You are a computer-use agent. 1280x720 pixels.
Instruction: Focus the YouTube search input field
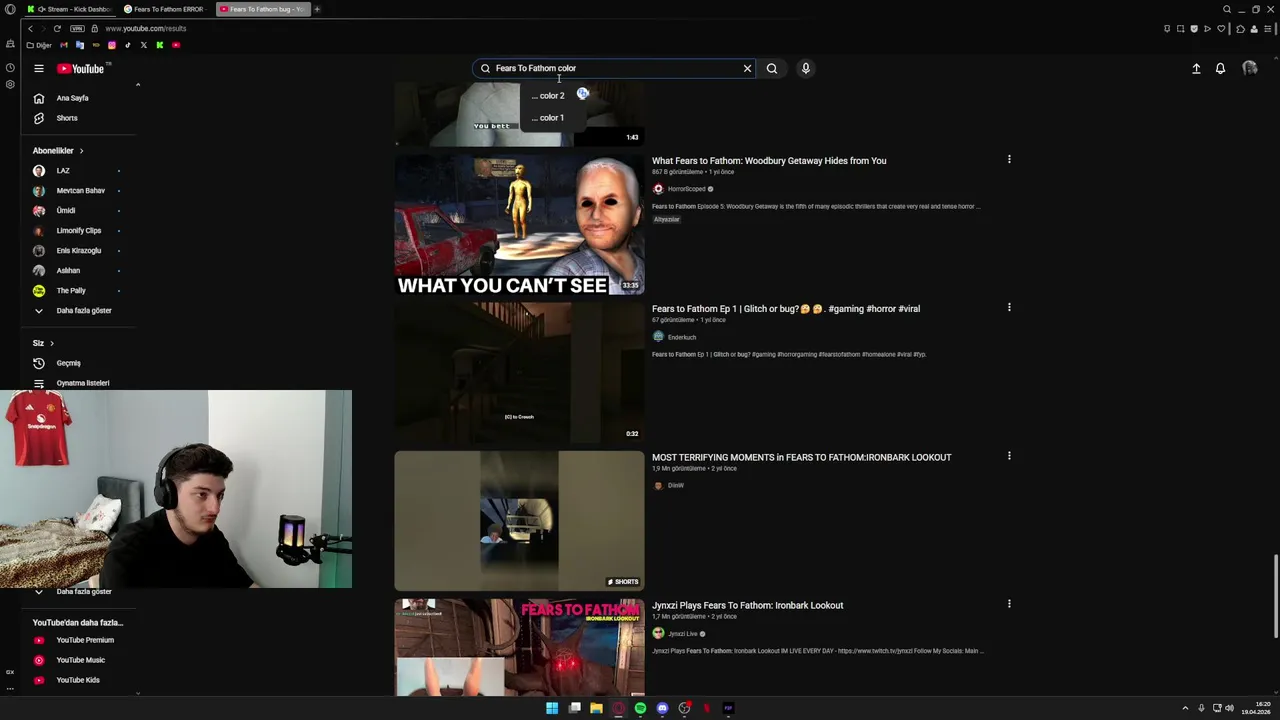coord(615,68)
